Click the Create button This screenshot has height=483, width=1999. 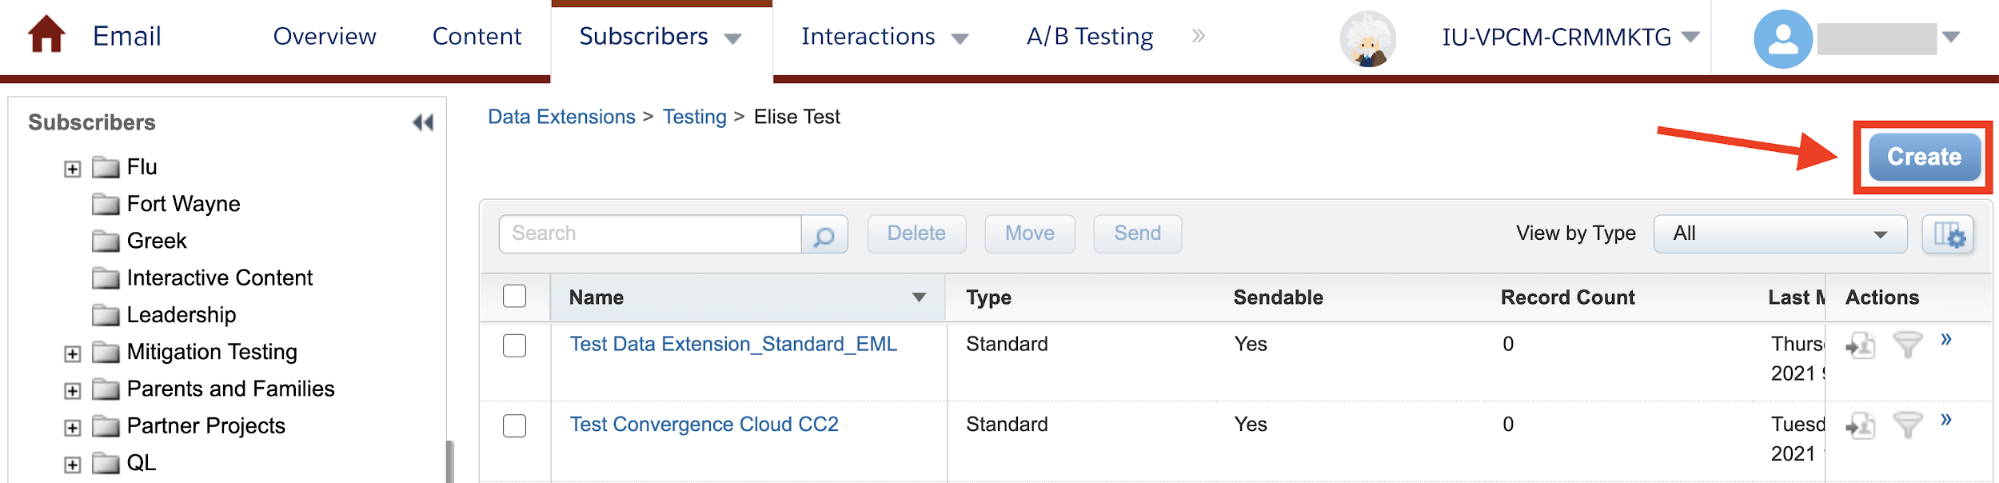1924,157
